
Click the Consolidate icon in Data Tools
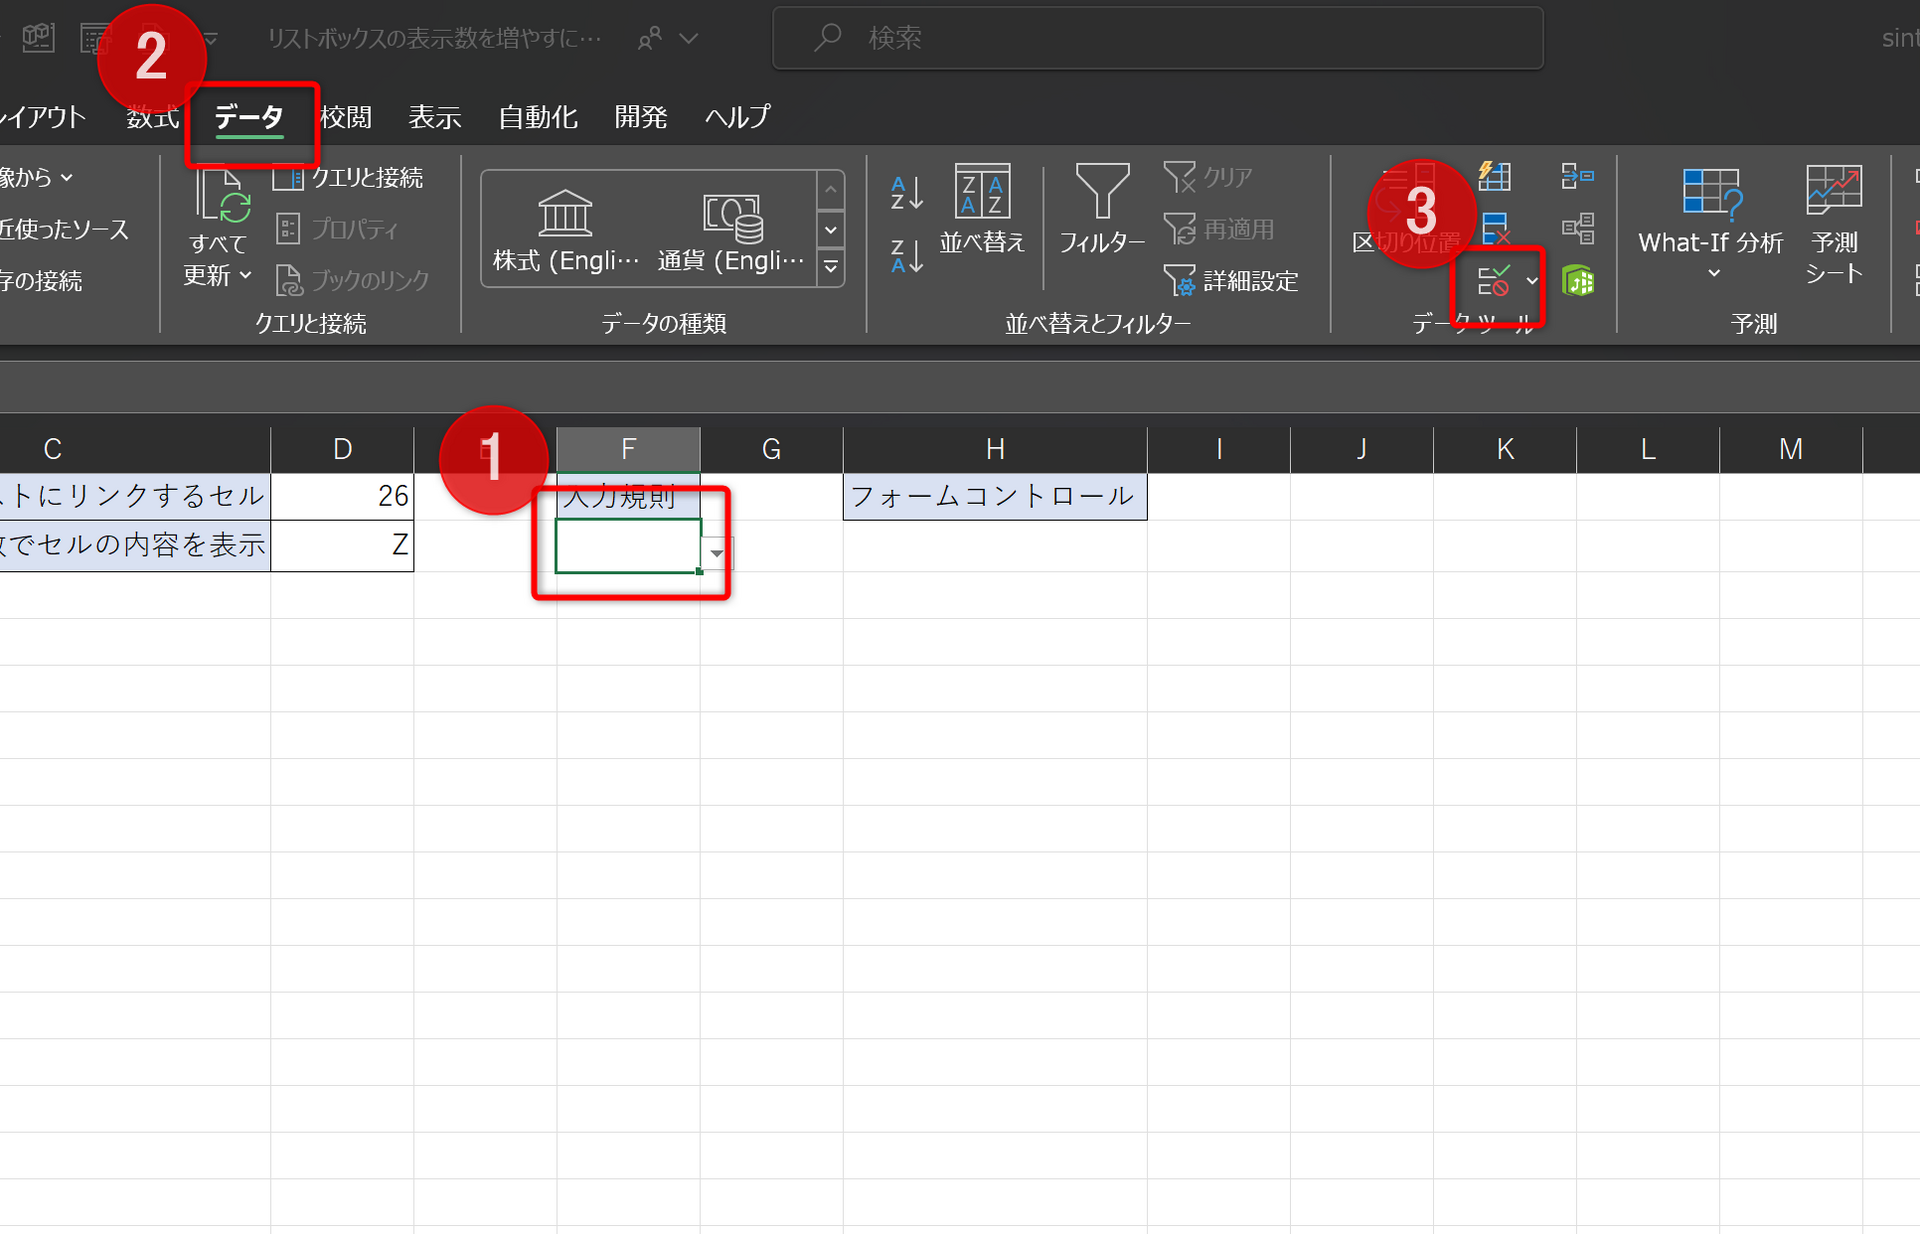click(1577, 177)
